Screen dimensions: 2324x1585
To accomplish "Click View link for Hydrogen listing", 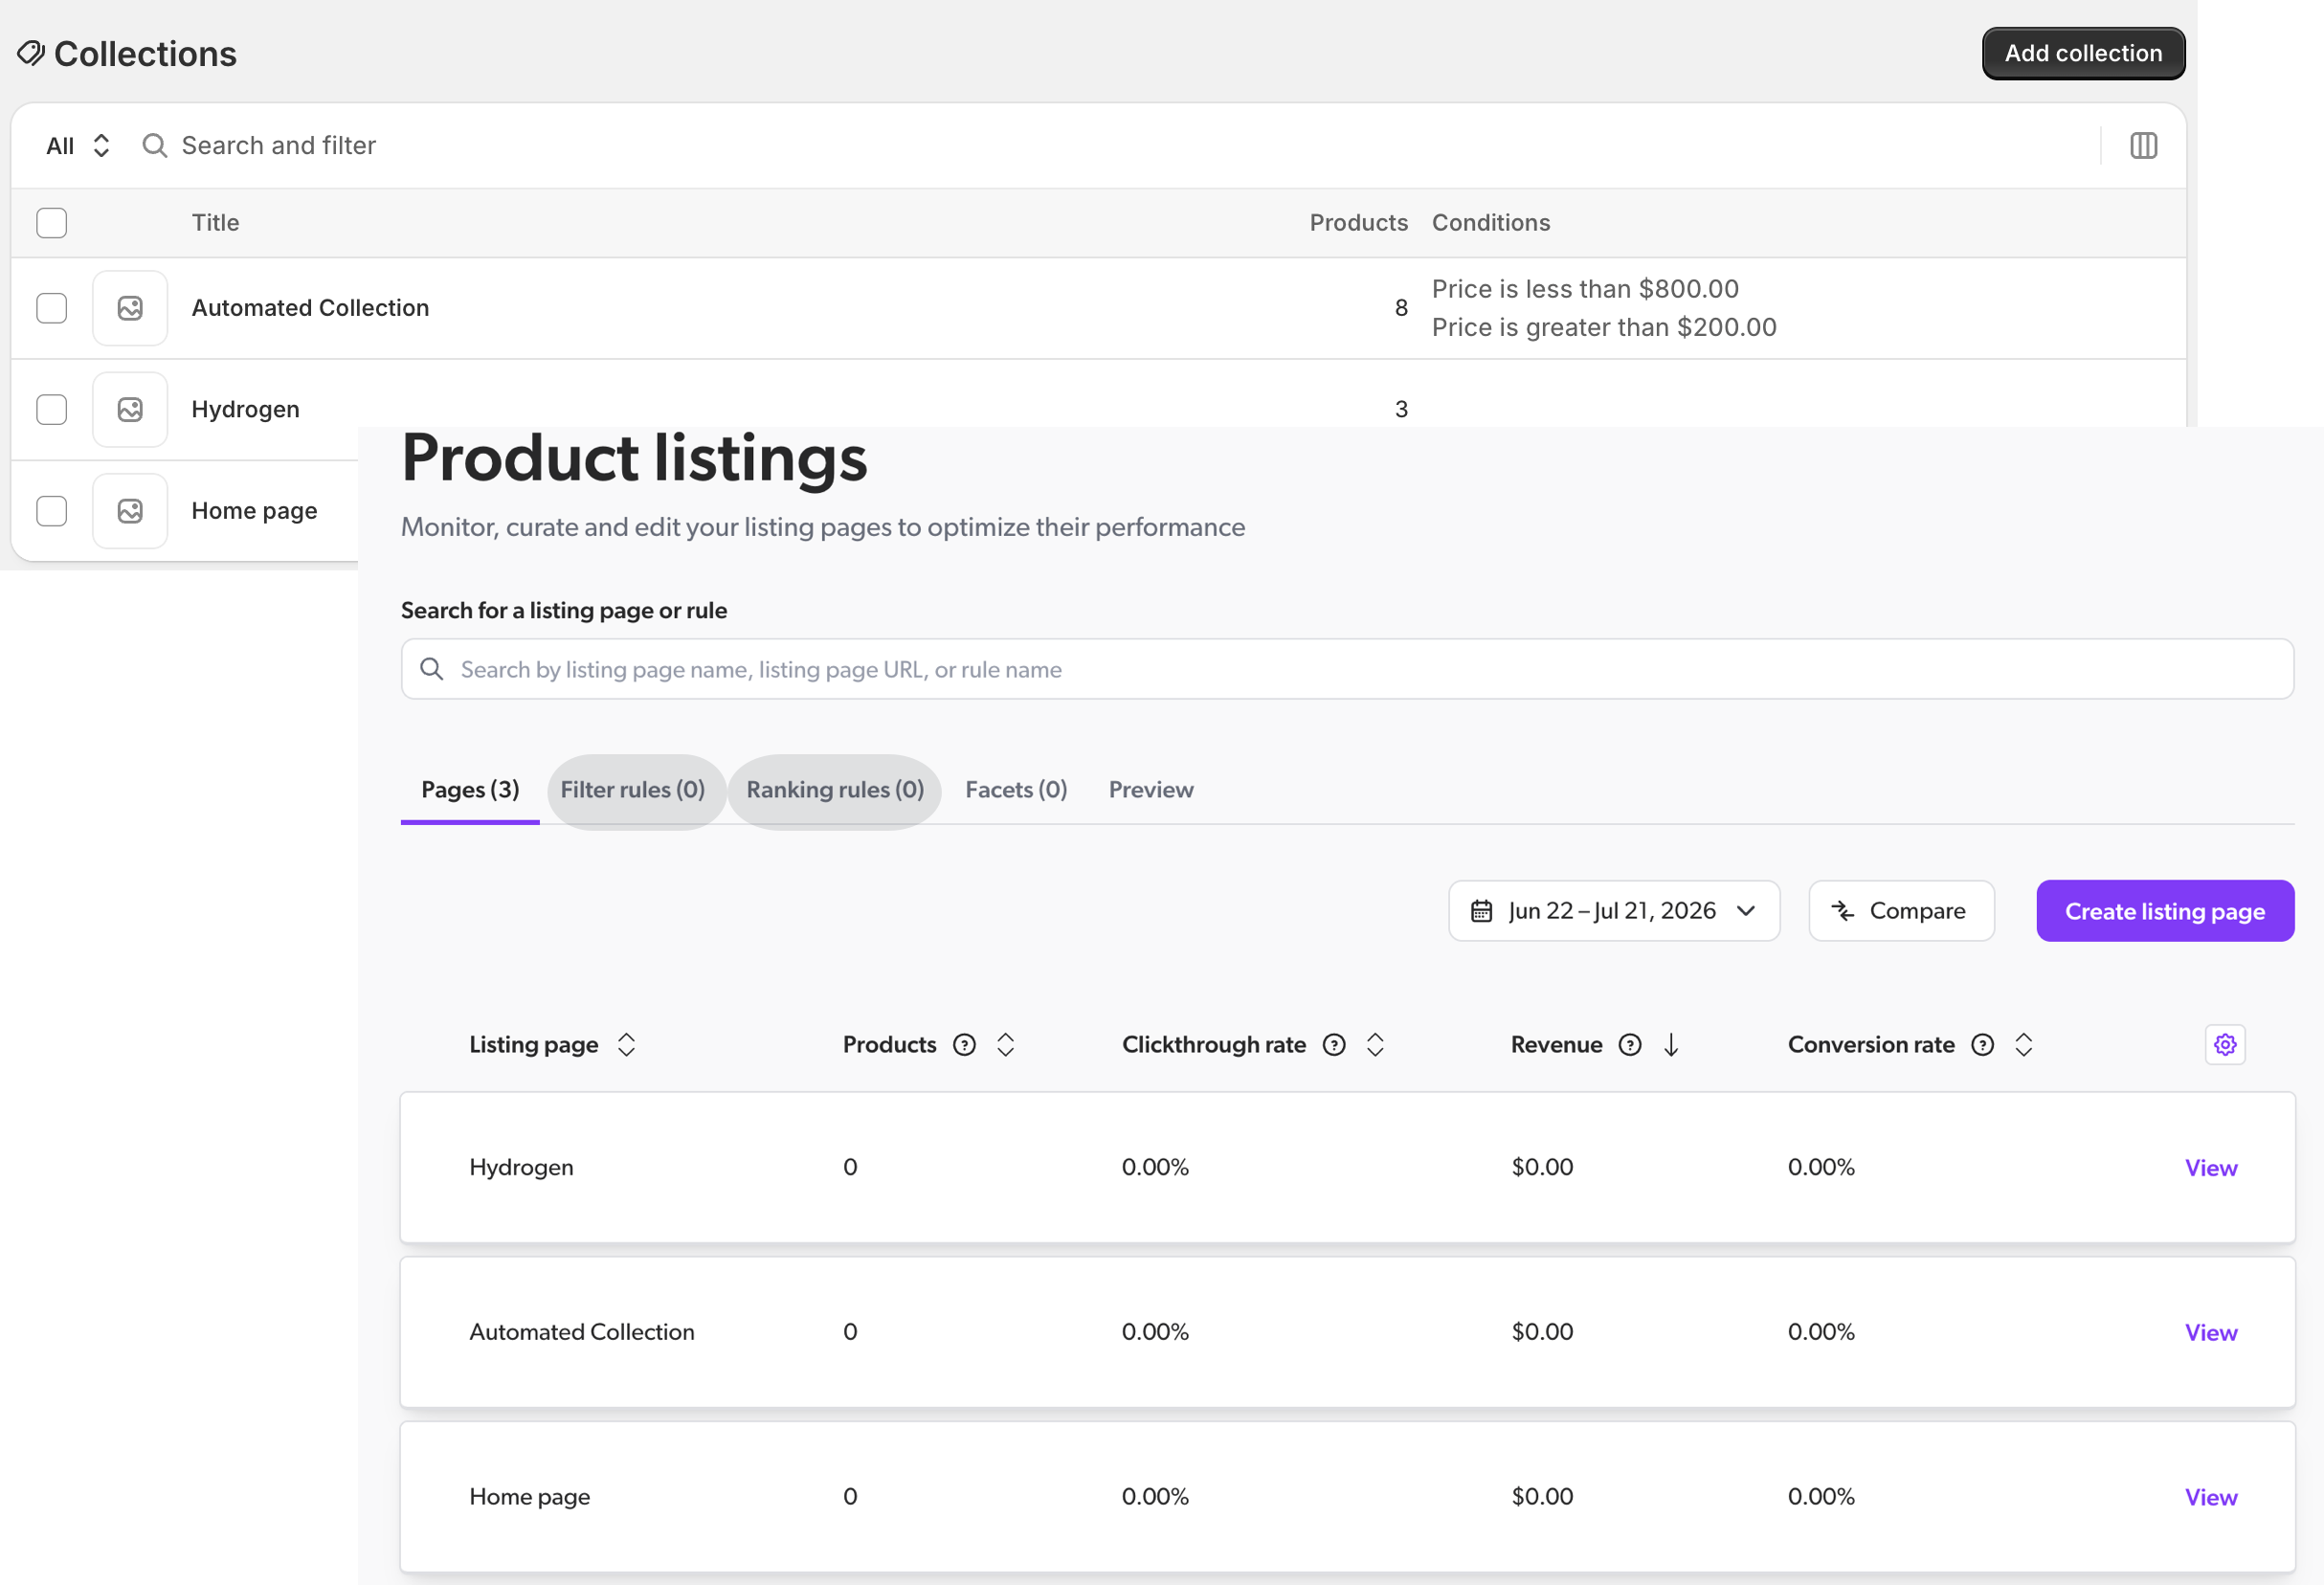I will (x=2210, y=1168).
